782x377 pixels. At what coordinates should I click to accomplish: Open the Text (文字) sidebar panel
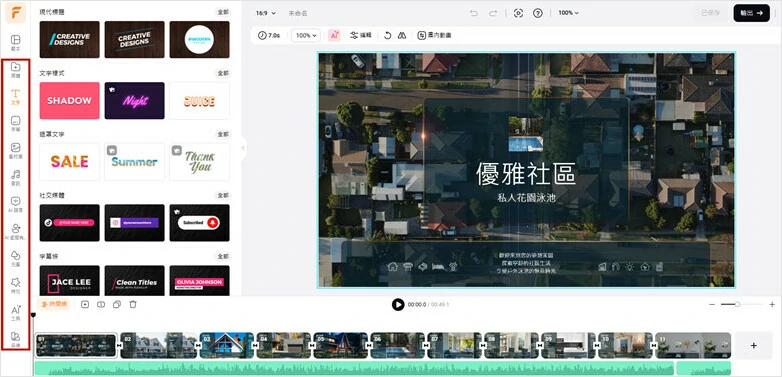[x=16, y=97]
